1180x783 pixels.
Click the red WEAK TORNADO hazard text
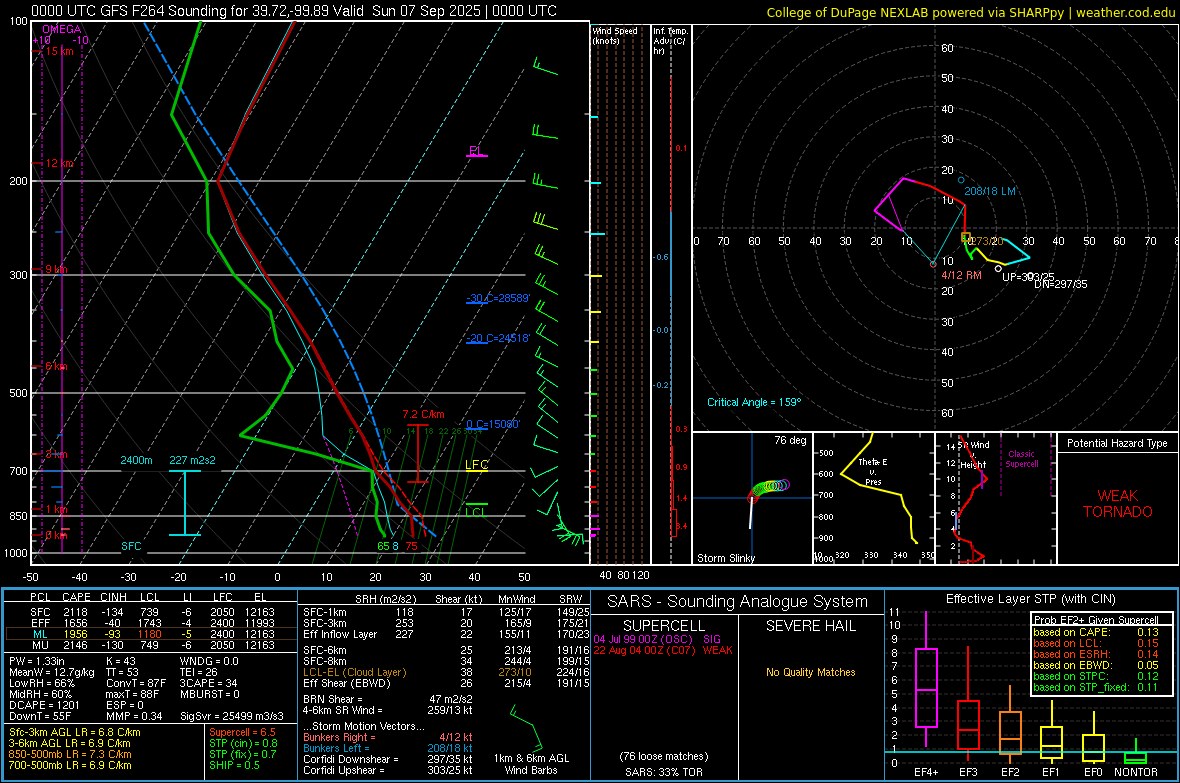(1118, 504)
